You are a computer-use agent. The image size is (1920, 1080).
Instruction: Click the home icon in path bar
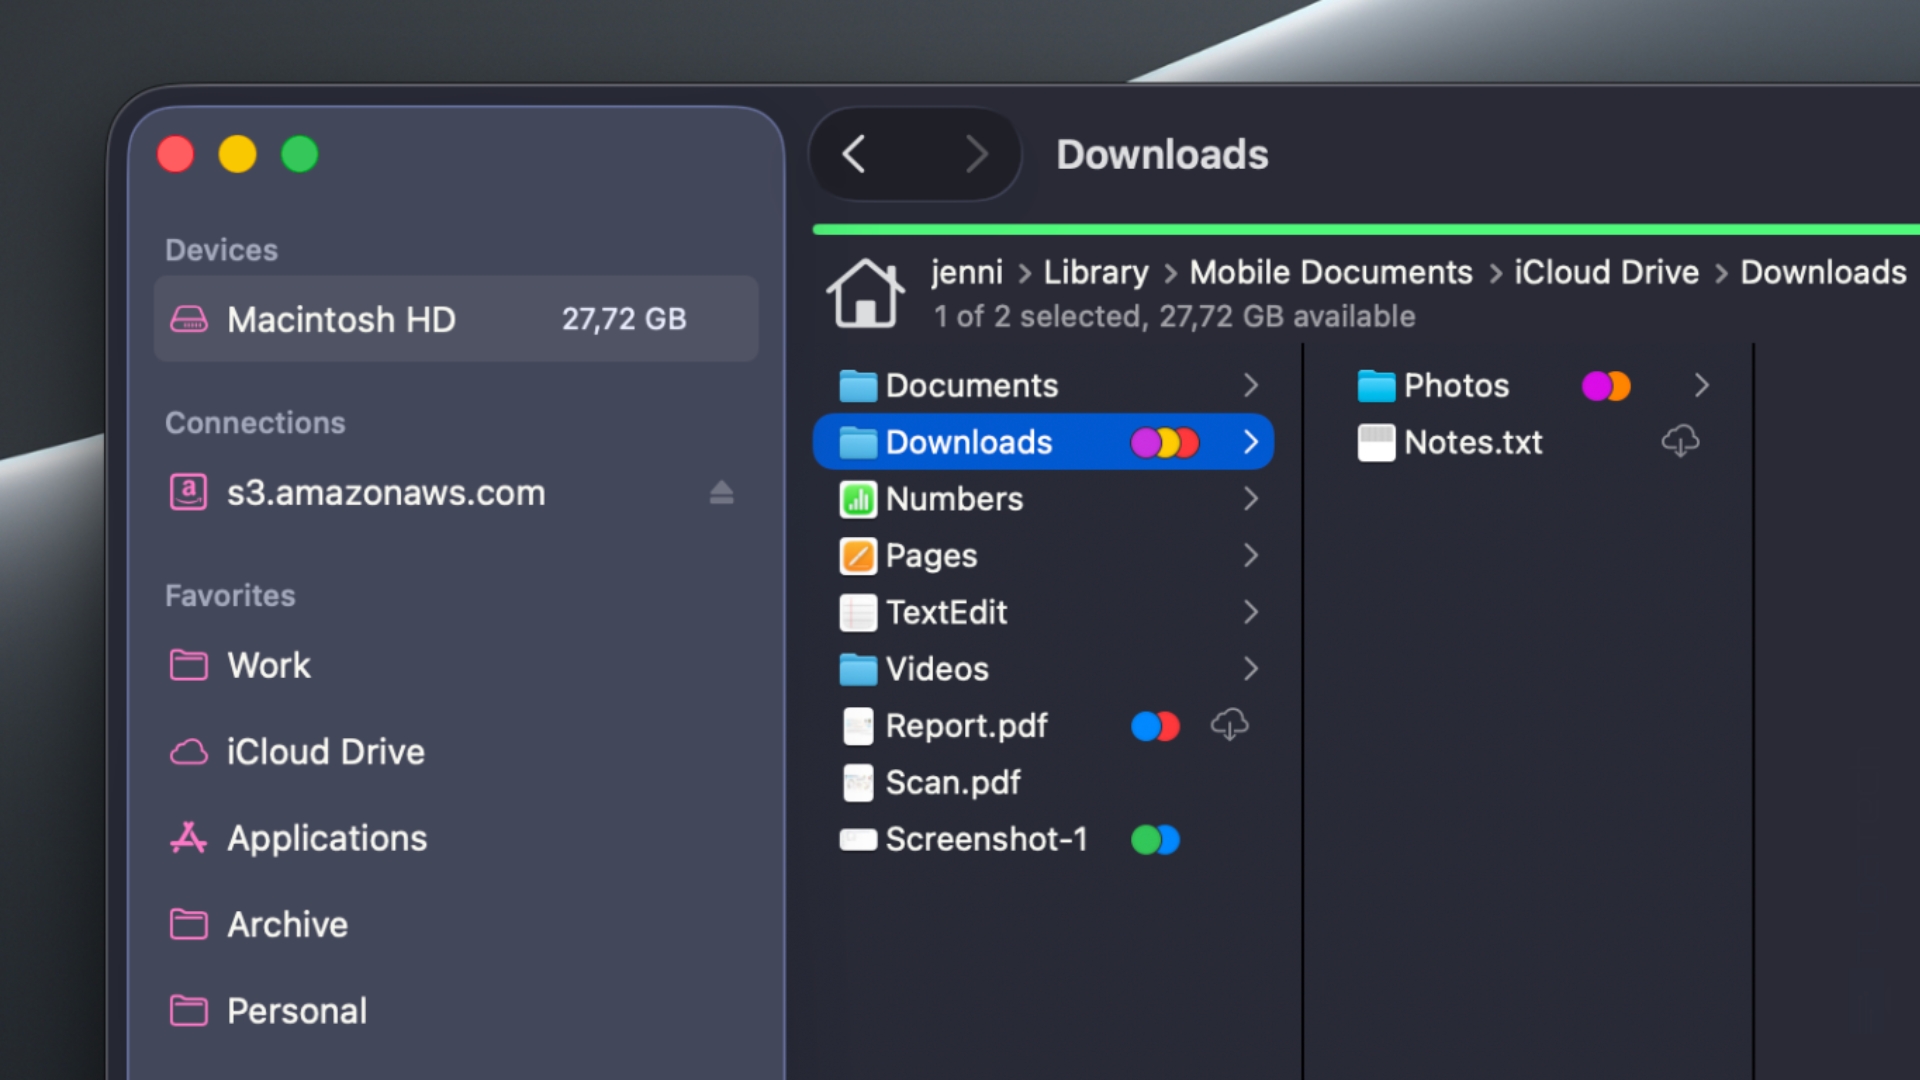(x=865, y=294)
